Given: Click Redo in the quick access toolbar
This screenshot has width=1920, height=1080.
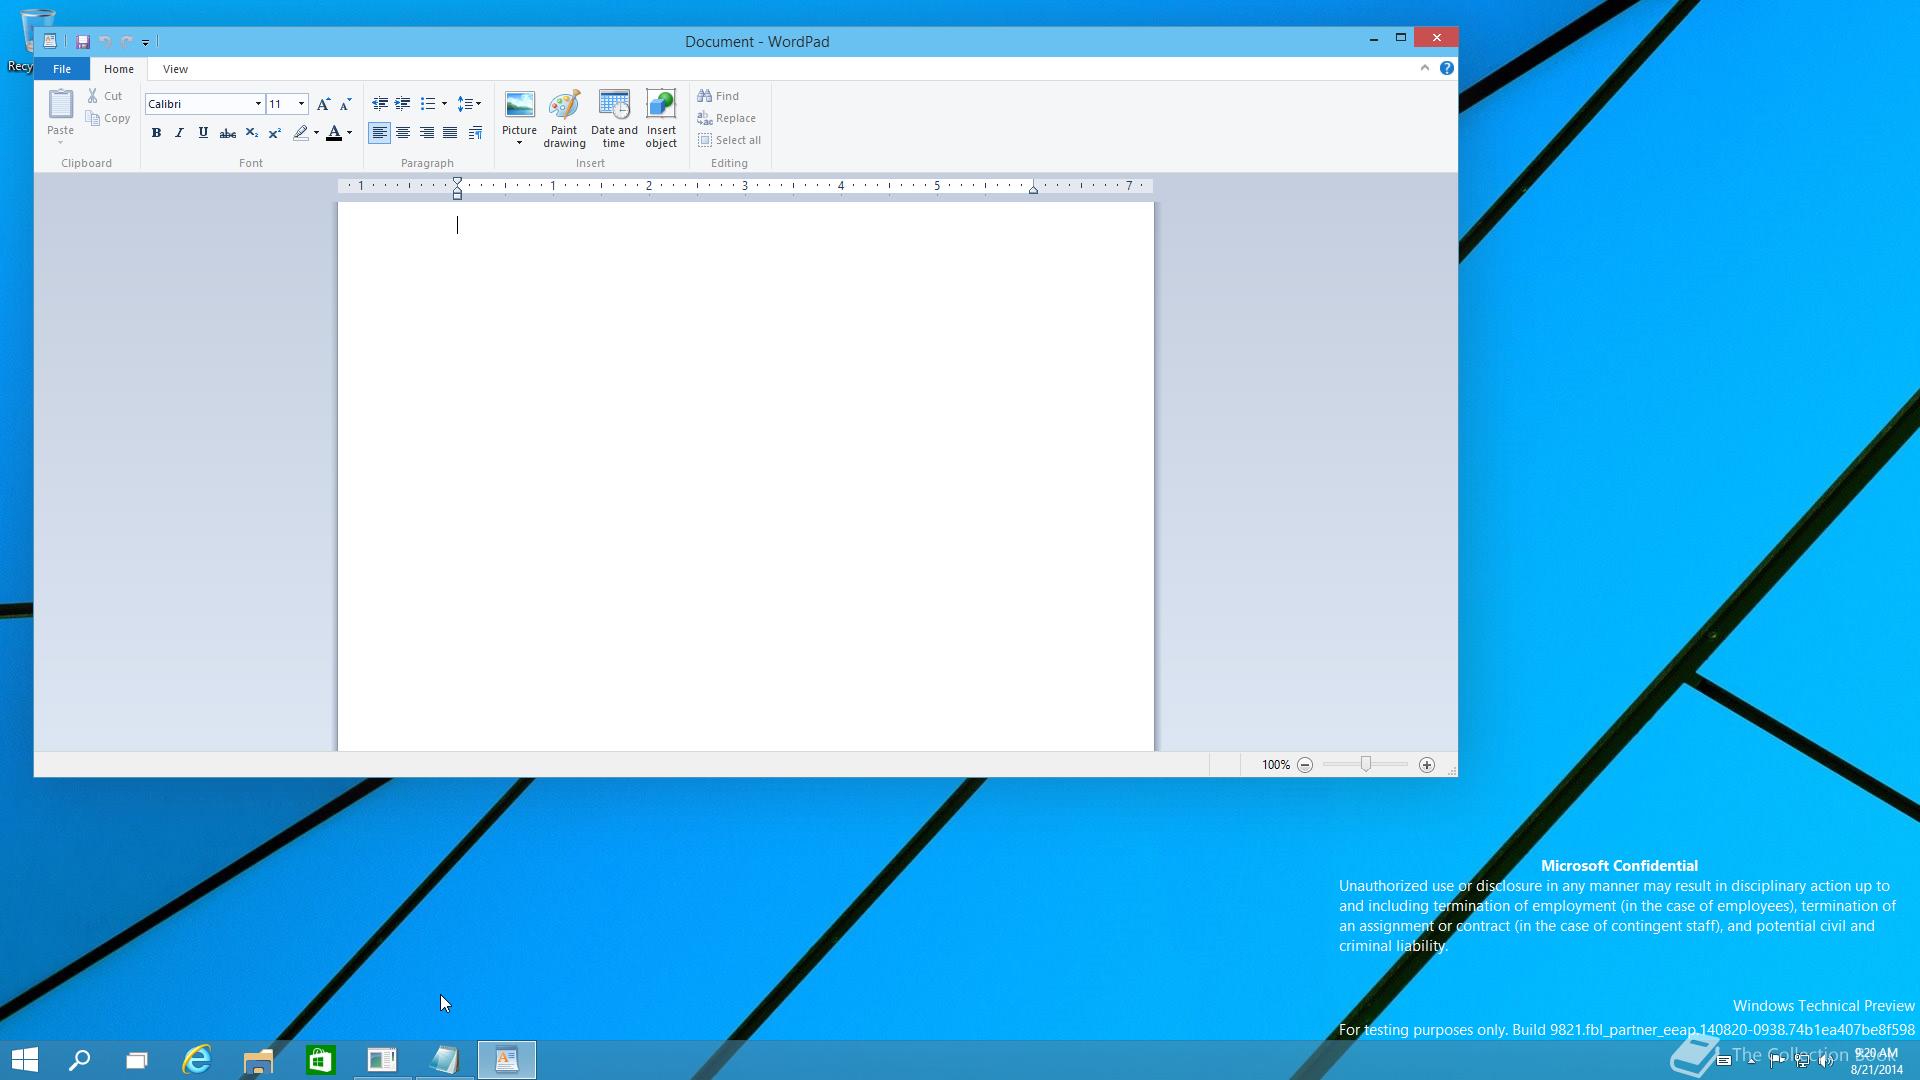Looking at the screenshot, I should 126,41.
